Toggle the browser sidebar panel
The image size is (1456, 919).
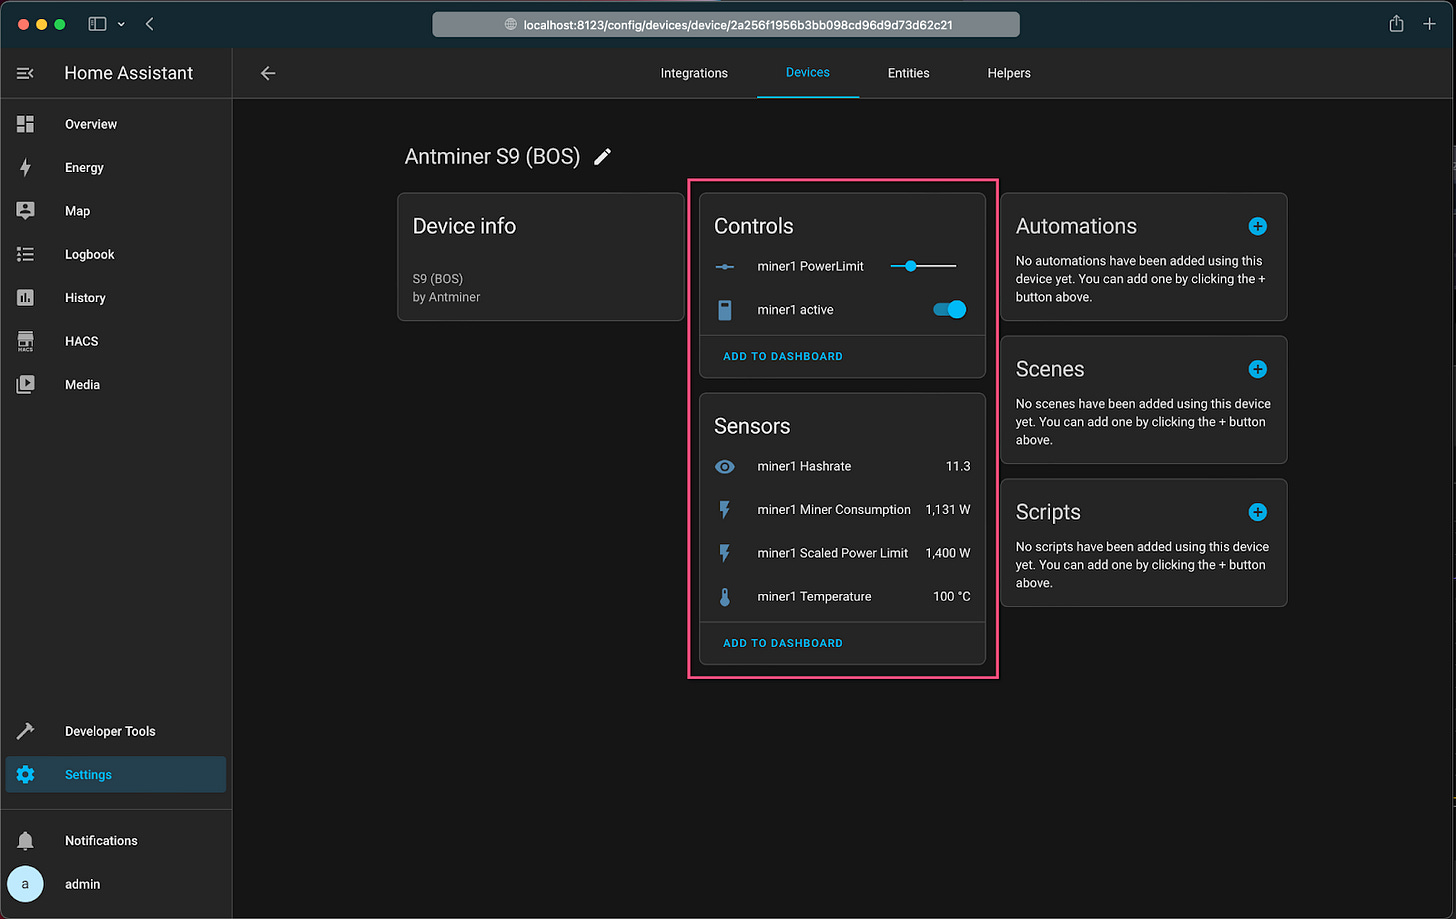tap(97, 24)
